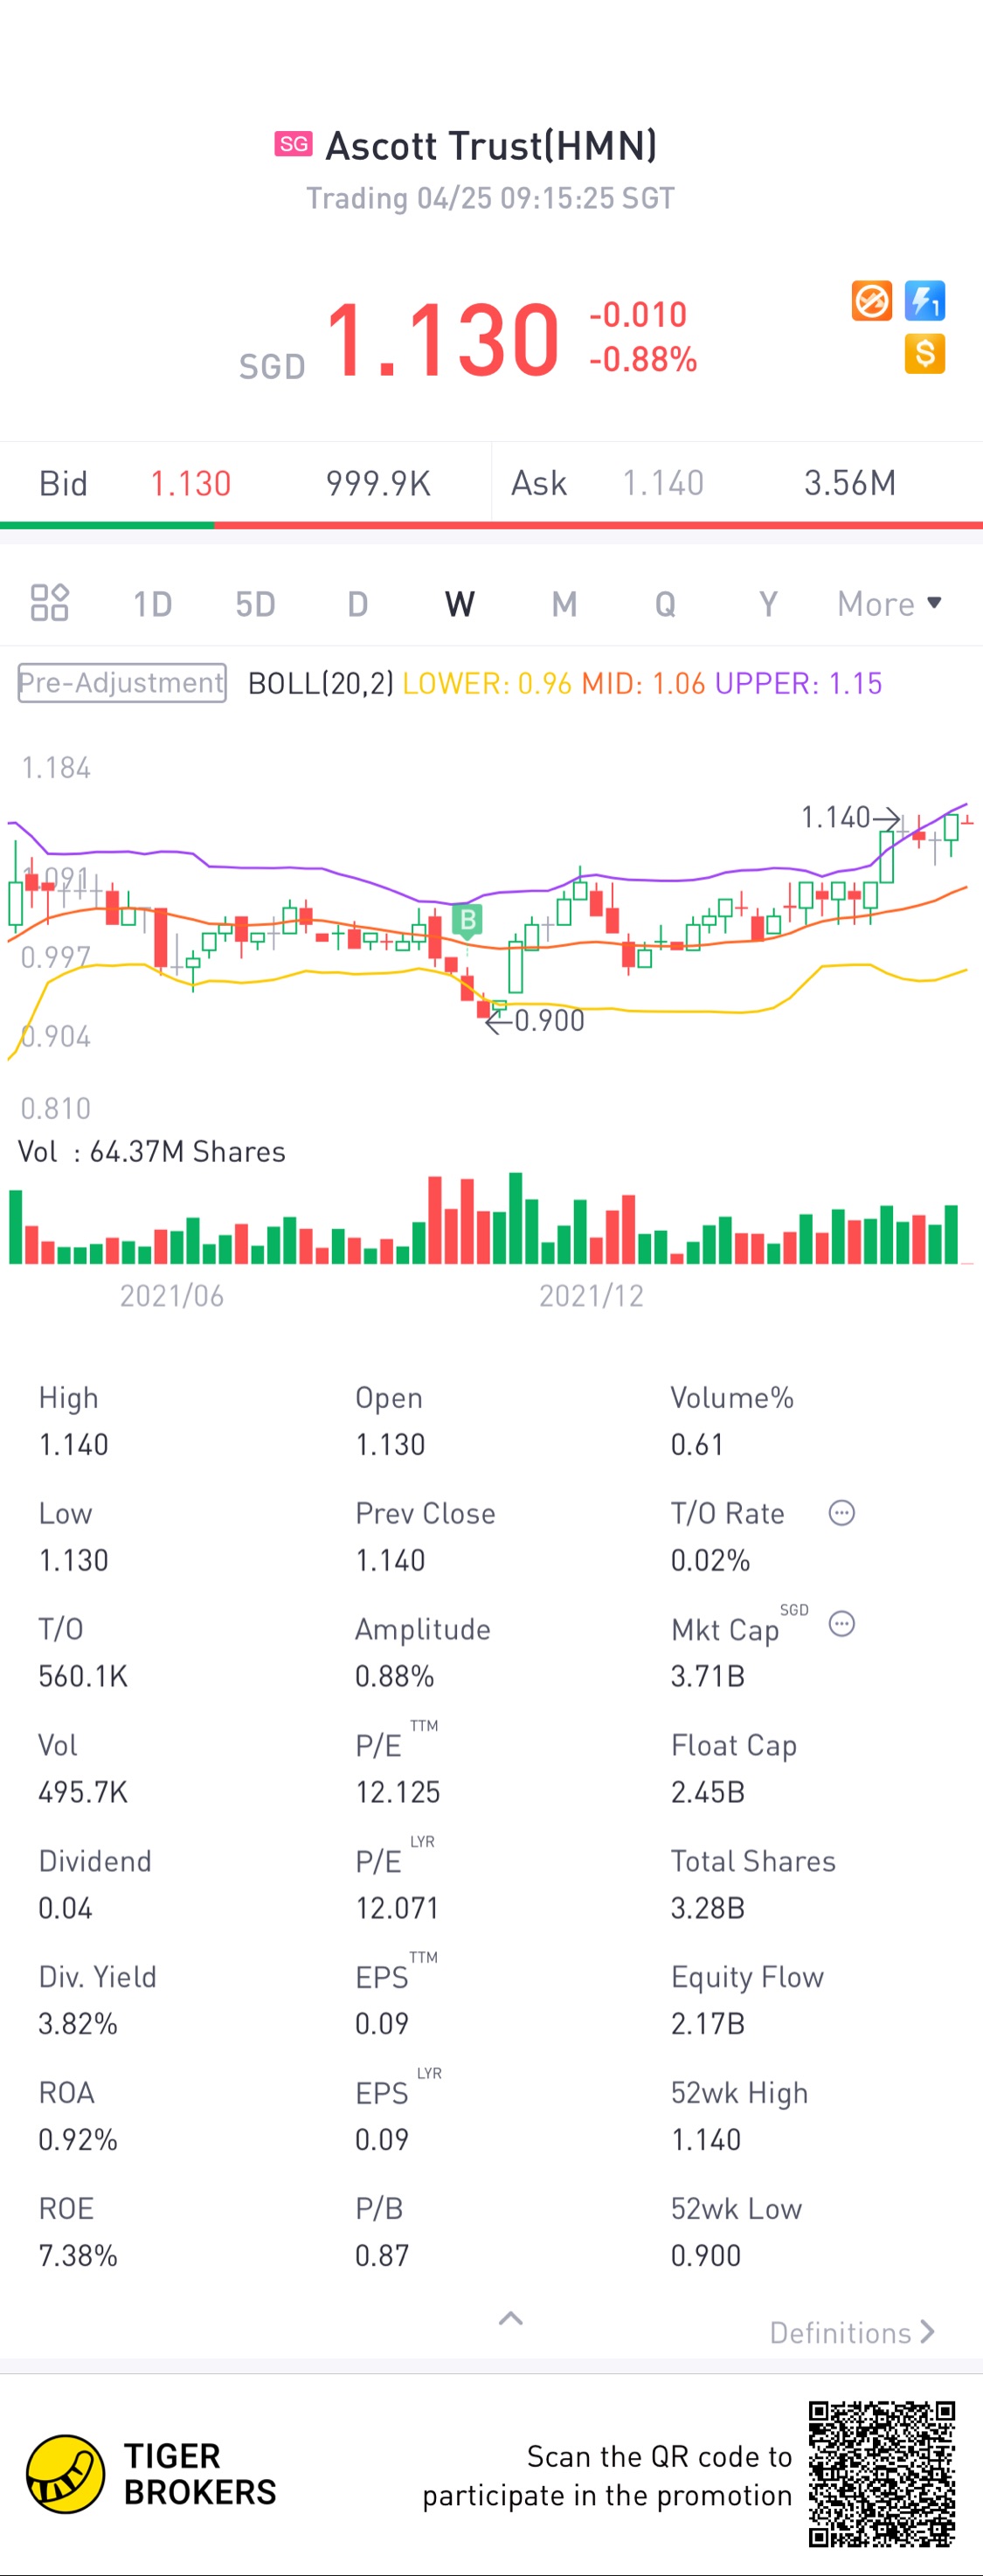The width and height of the screenshot is (983, 2576).
Task: Select the M monthly chart tab
Action: [564, 604]
